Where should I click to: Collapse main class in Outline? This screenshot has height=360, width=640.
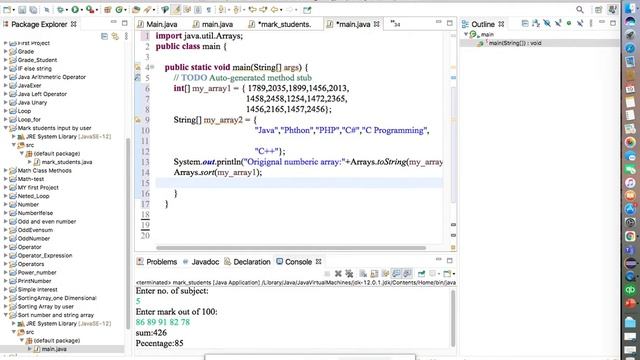tap(466, 34)
